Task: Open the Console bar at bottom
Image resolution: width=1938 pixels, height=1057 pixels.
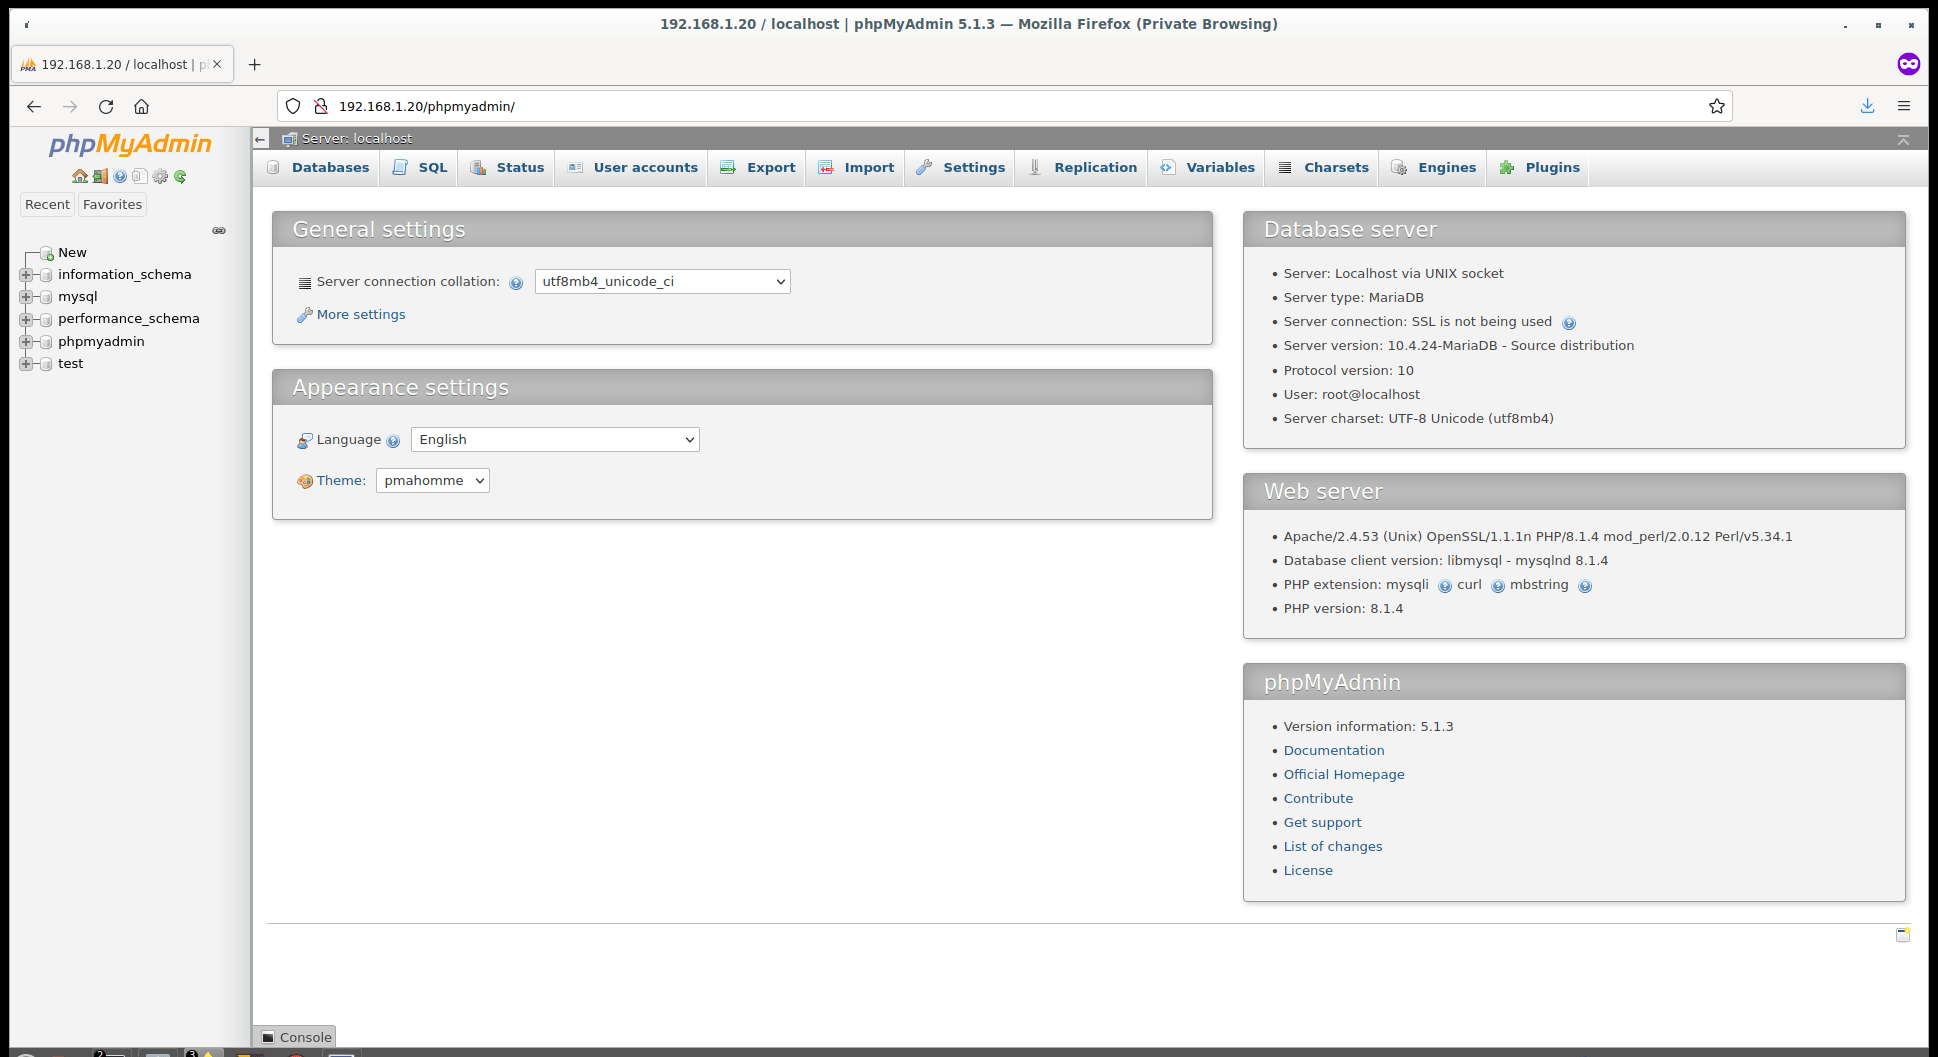Action: 295,1037
